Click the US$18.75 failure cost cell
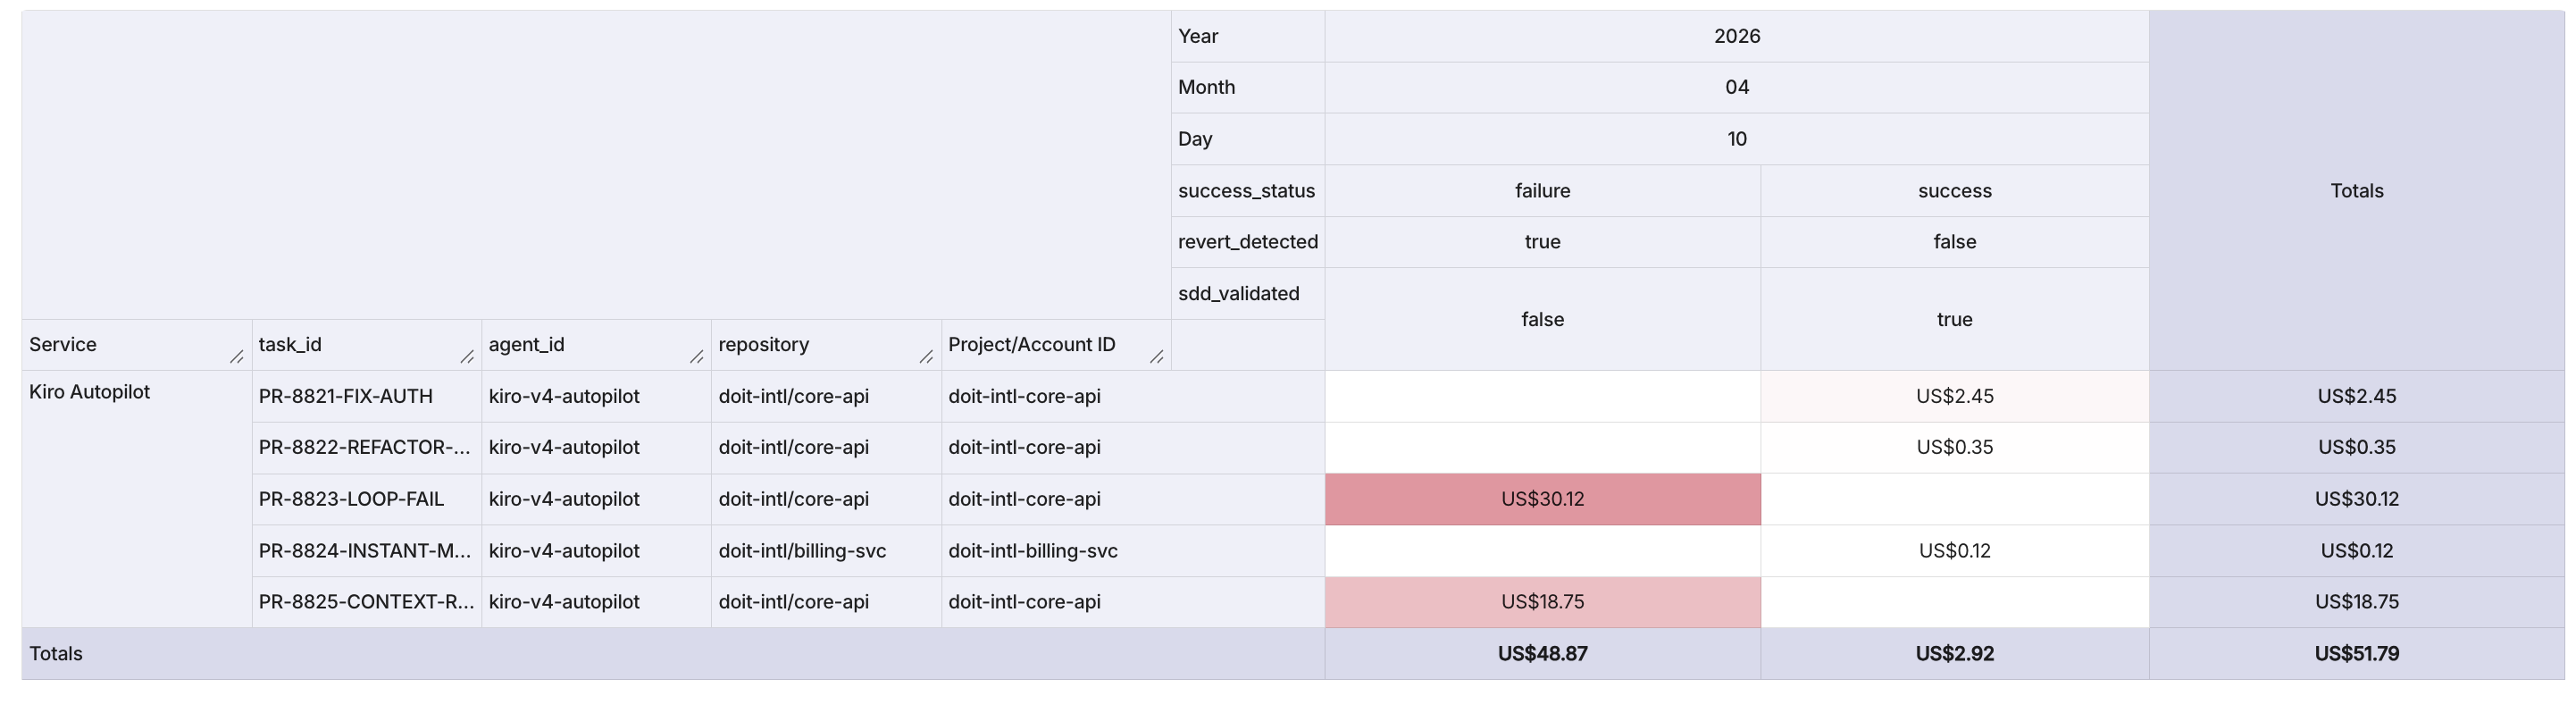Viewport: 2576px width, 713px height. coord(1543,602)
